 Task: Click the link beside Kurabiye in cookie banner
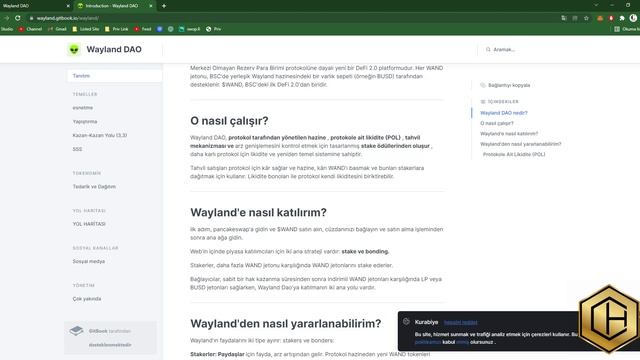(460, 322)
